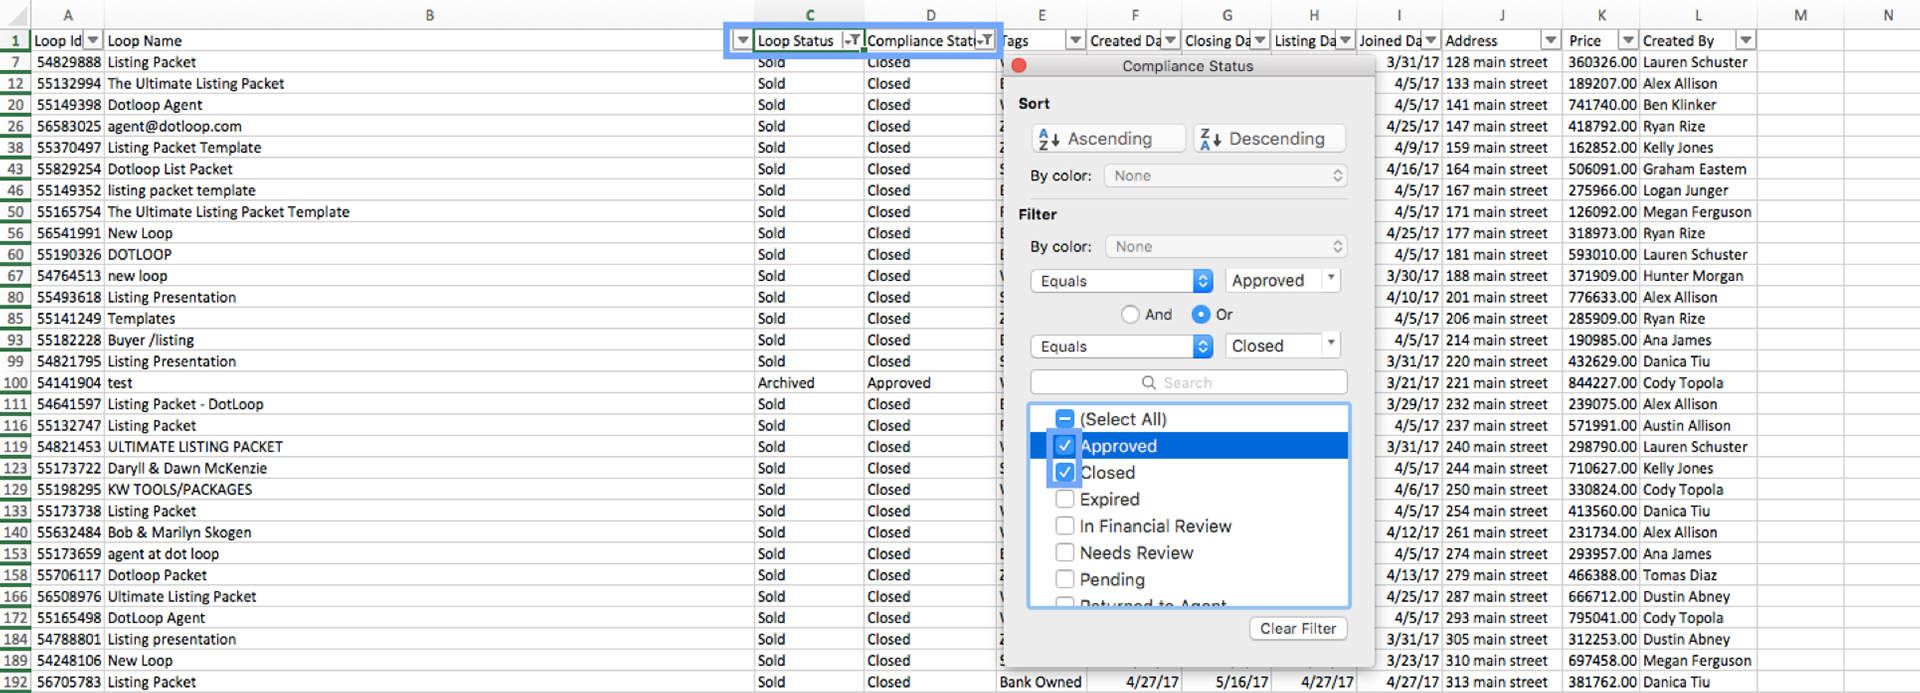Image resolution: width=1920 pixels, height=693 pixels.
Task: Open the Loop Name column filter arrow
Action: coord(742,41)
